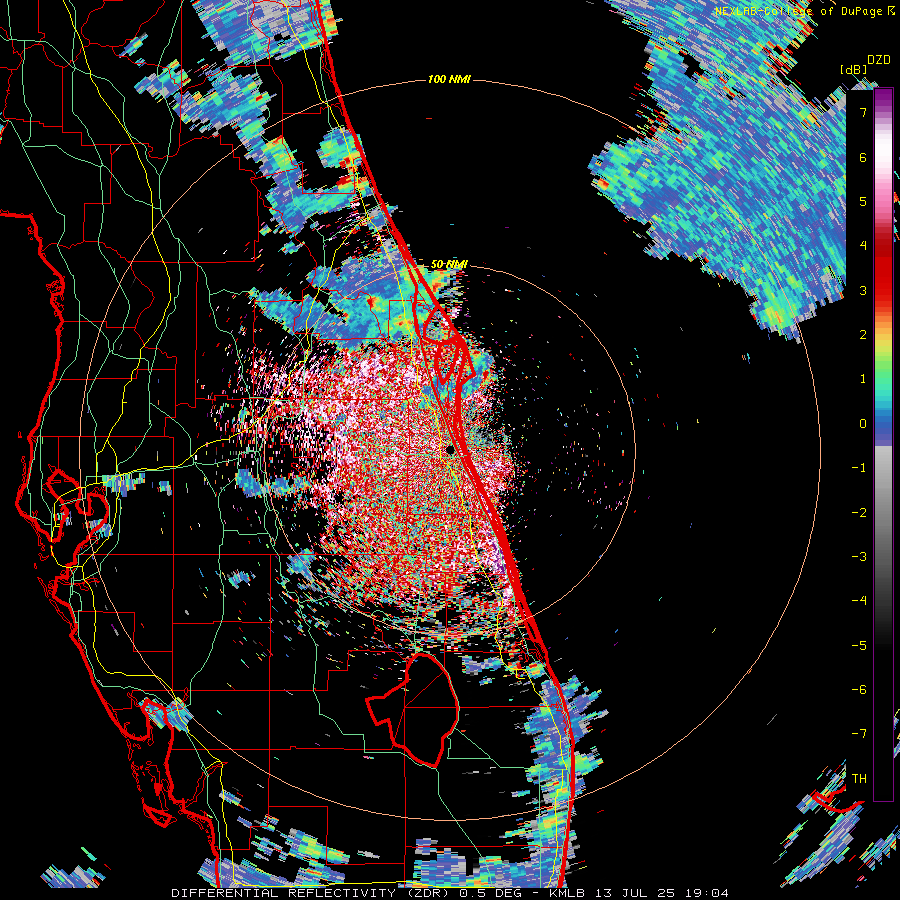This screenshot has height=900, width=900.
Task: Click the "6" value on the dB scale
Action: 863,157
